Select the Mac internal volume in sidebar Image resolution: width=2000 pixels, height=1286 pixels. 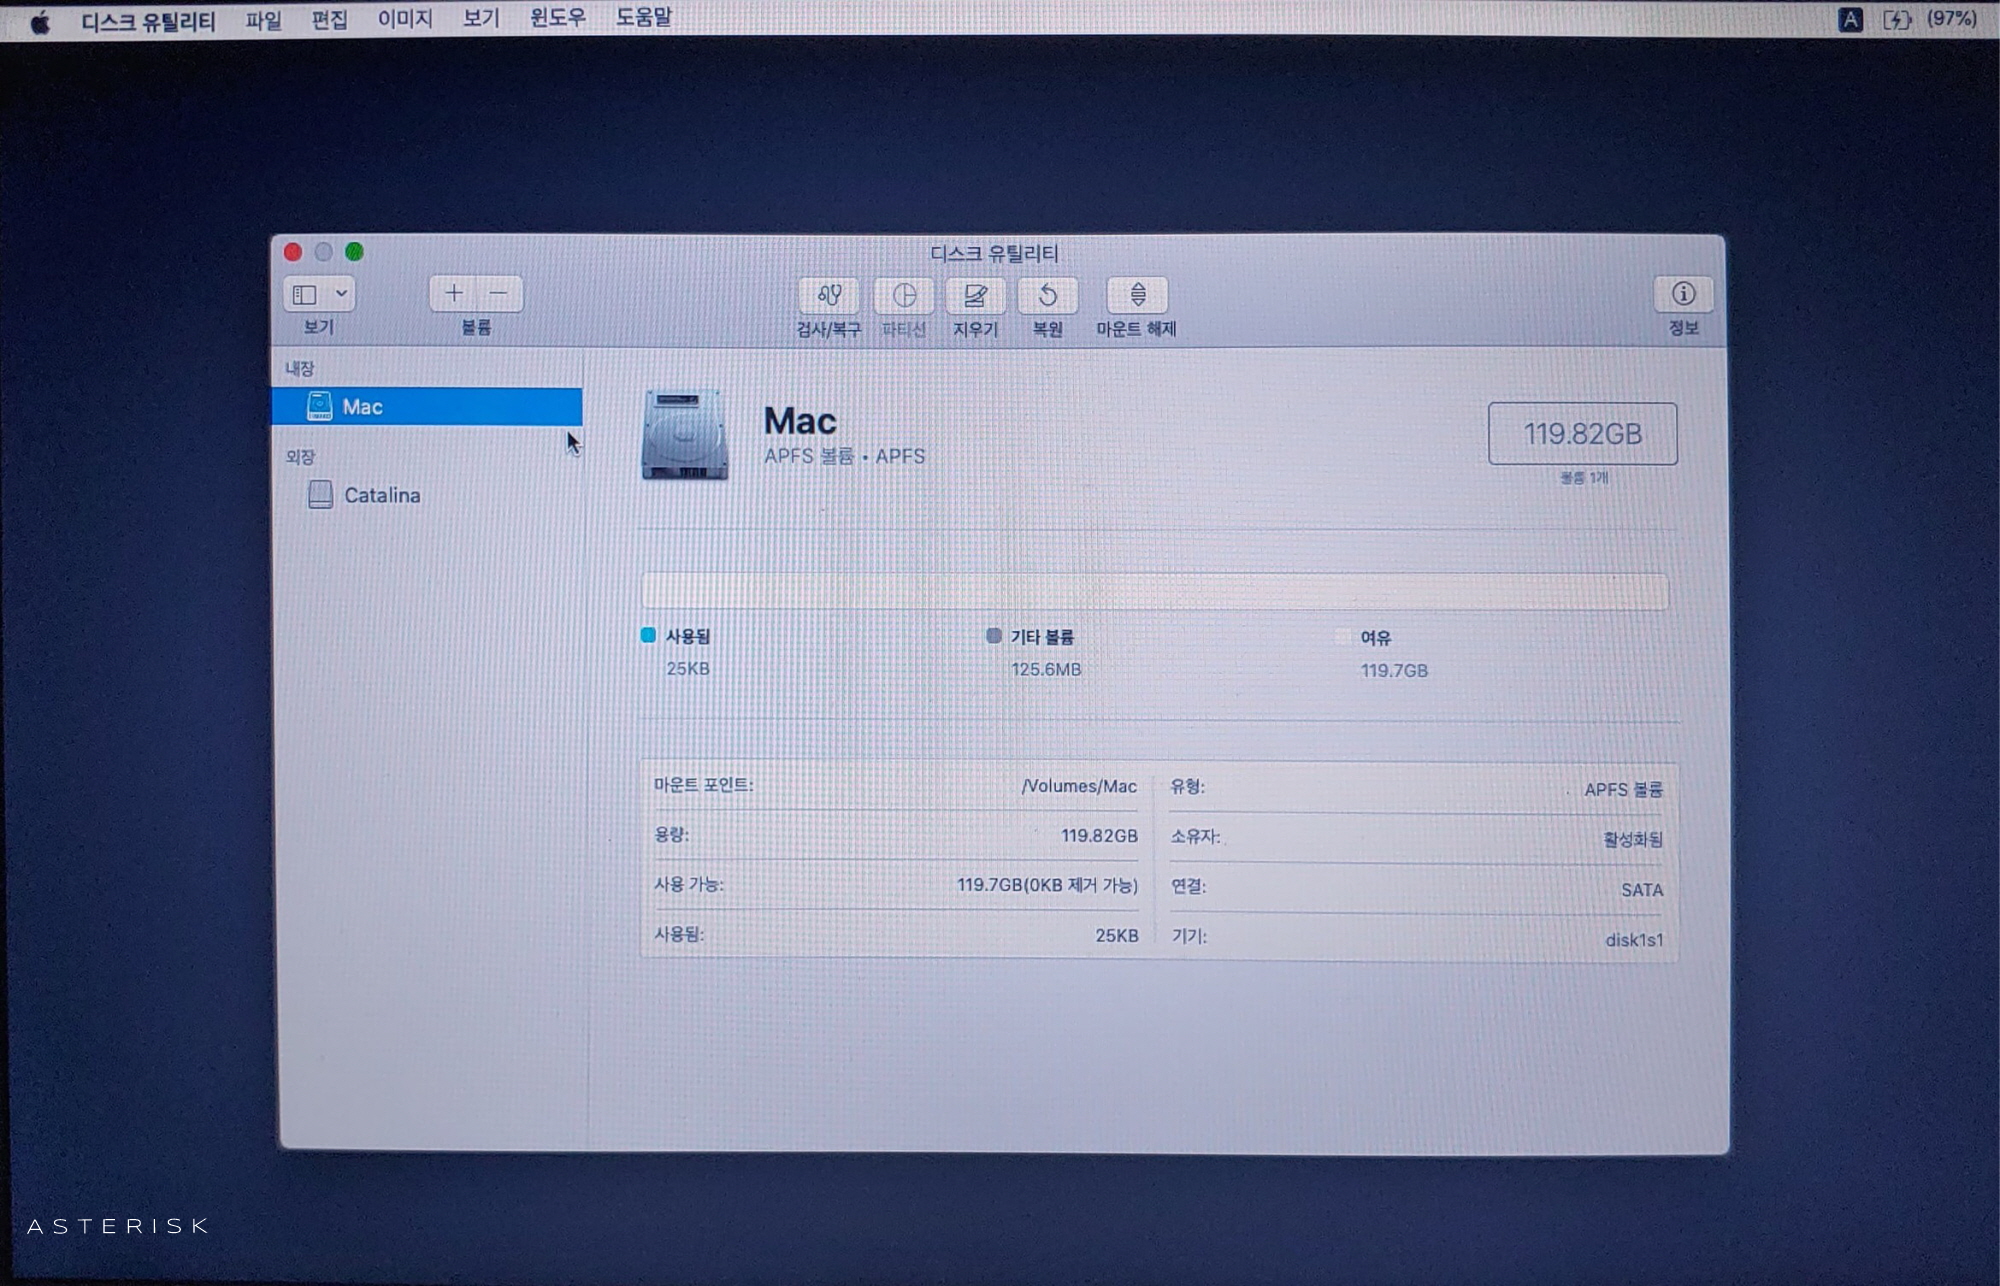click(x=427, y=407)
